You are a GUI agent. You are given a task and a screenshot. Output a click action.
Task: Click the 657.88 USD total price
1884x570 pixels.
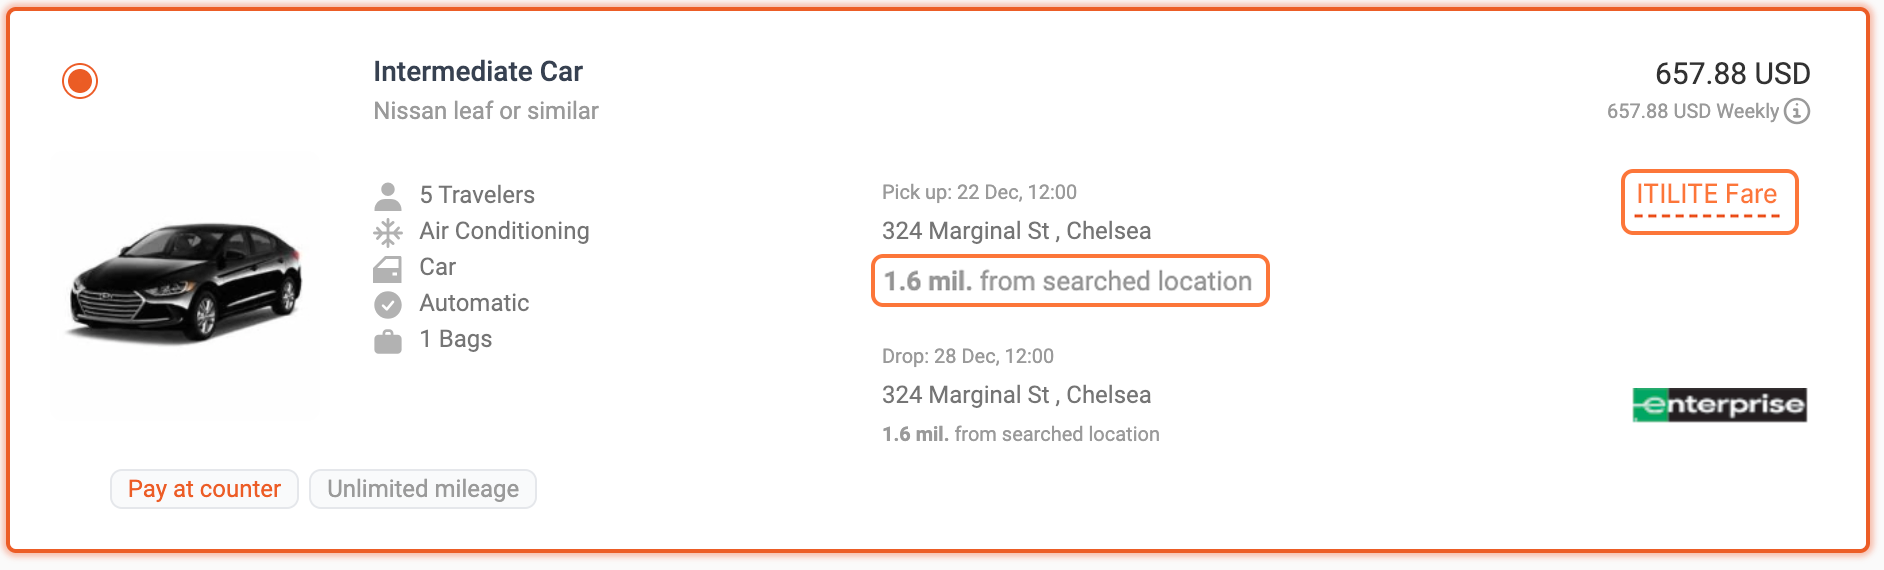coord(1732,74)
